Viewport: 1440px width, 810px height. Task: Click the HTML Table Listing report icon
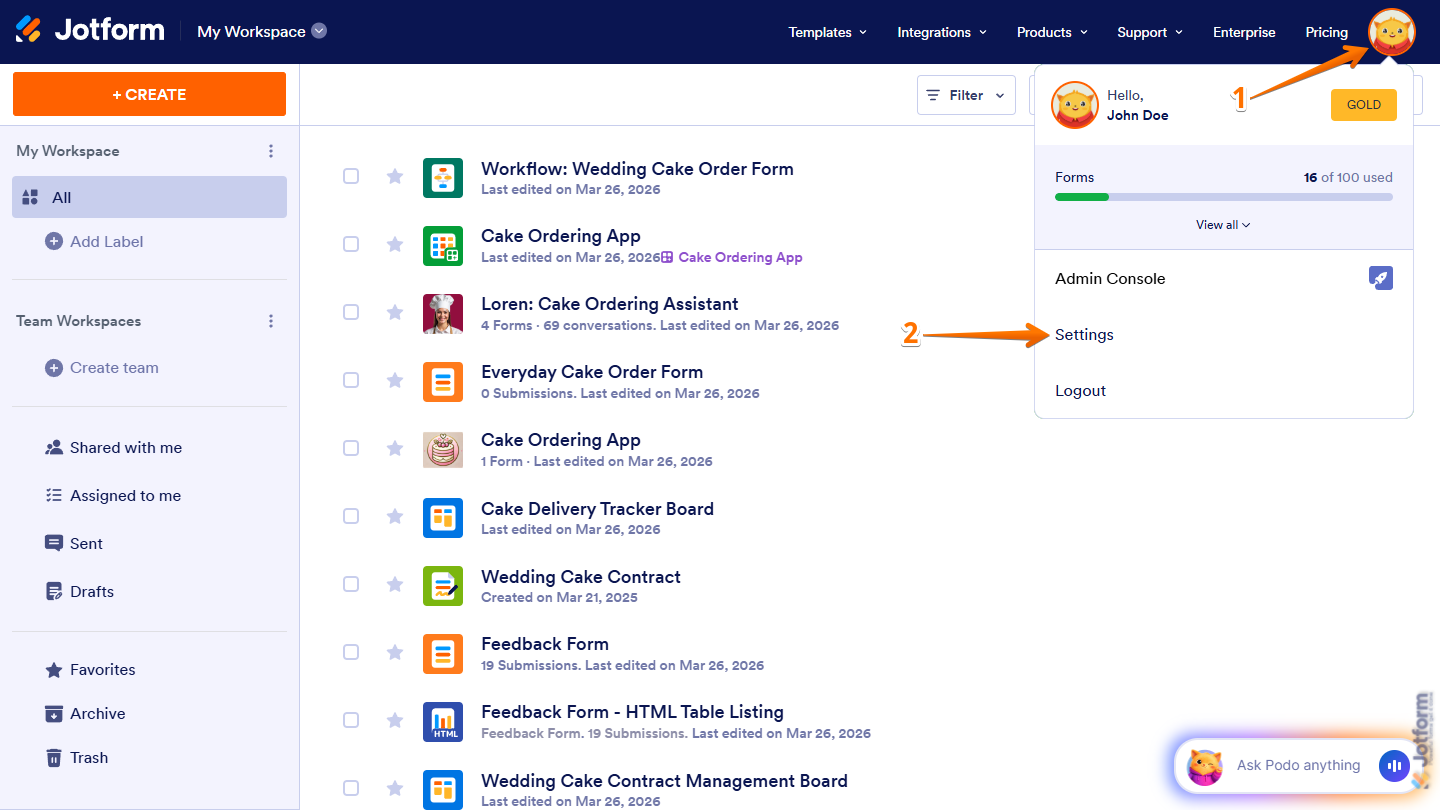(x=443, y=722)
